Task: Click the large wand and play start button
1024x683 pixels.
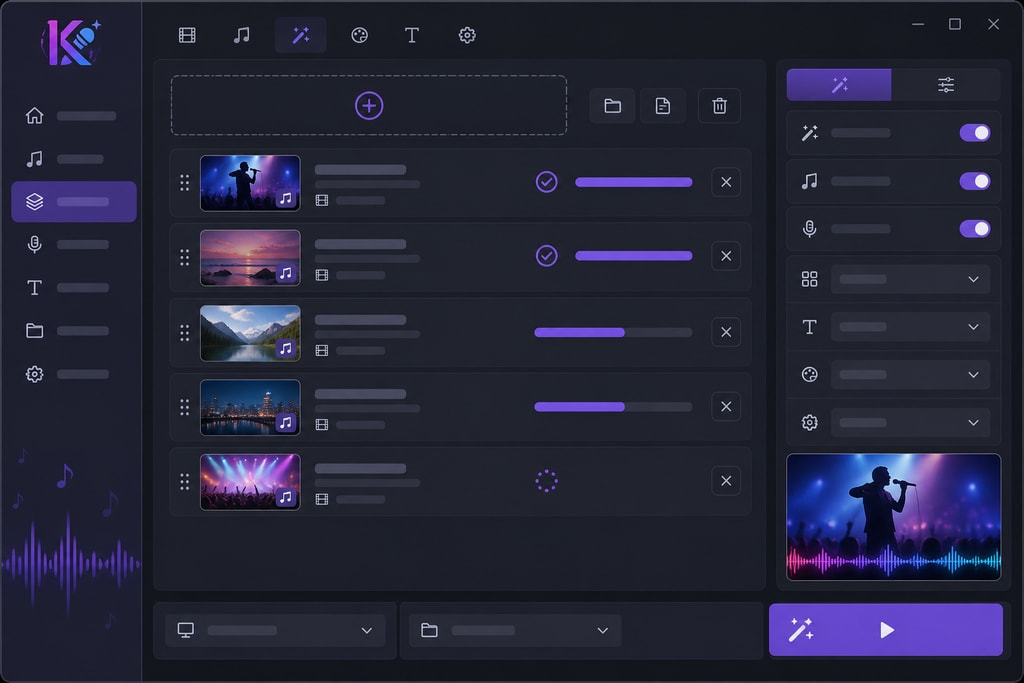Action: 886,629
